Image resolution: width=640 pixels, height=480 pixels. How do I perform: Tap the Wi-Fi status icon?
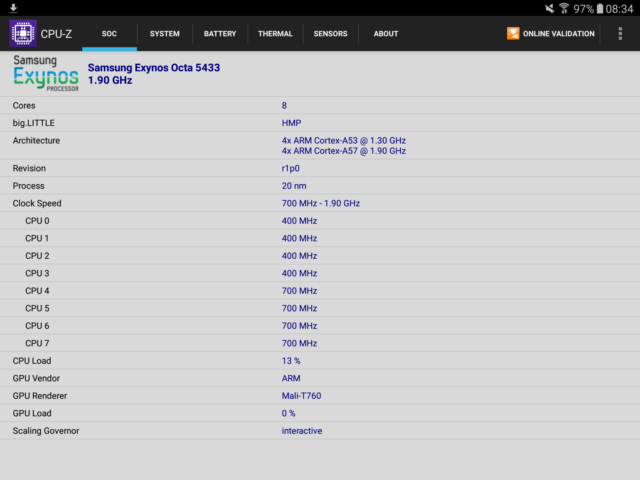[564, 8]
